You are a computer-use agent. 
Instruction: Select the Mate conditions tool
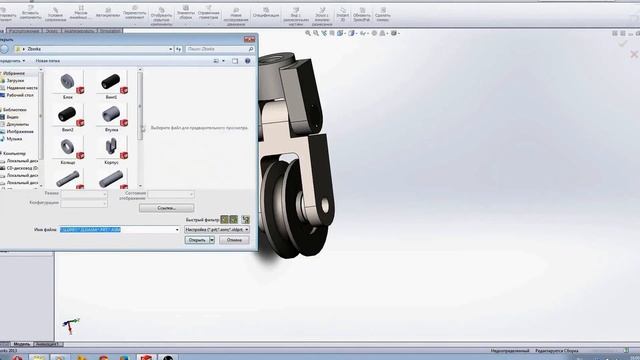pyautogui.click(x=56, y=14)
